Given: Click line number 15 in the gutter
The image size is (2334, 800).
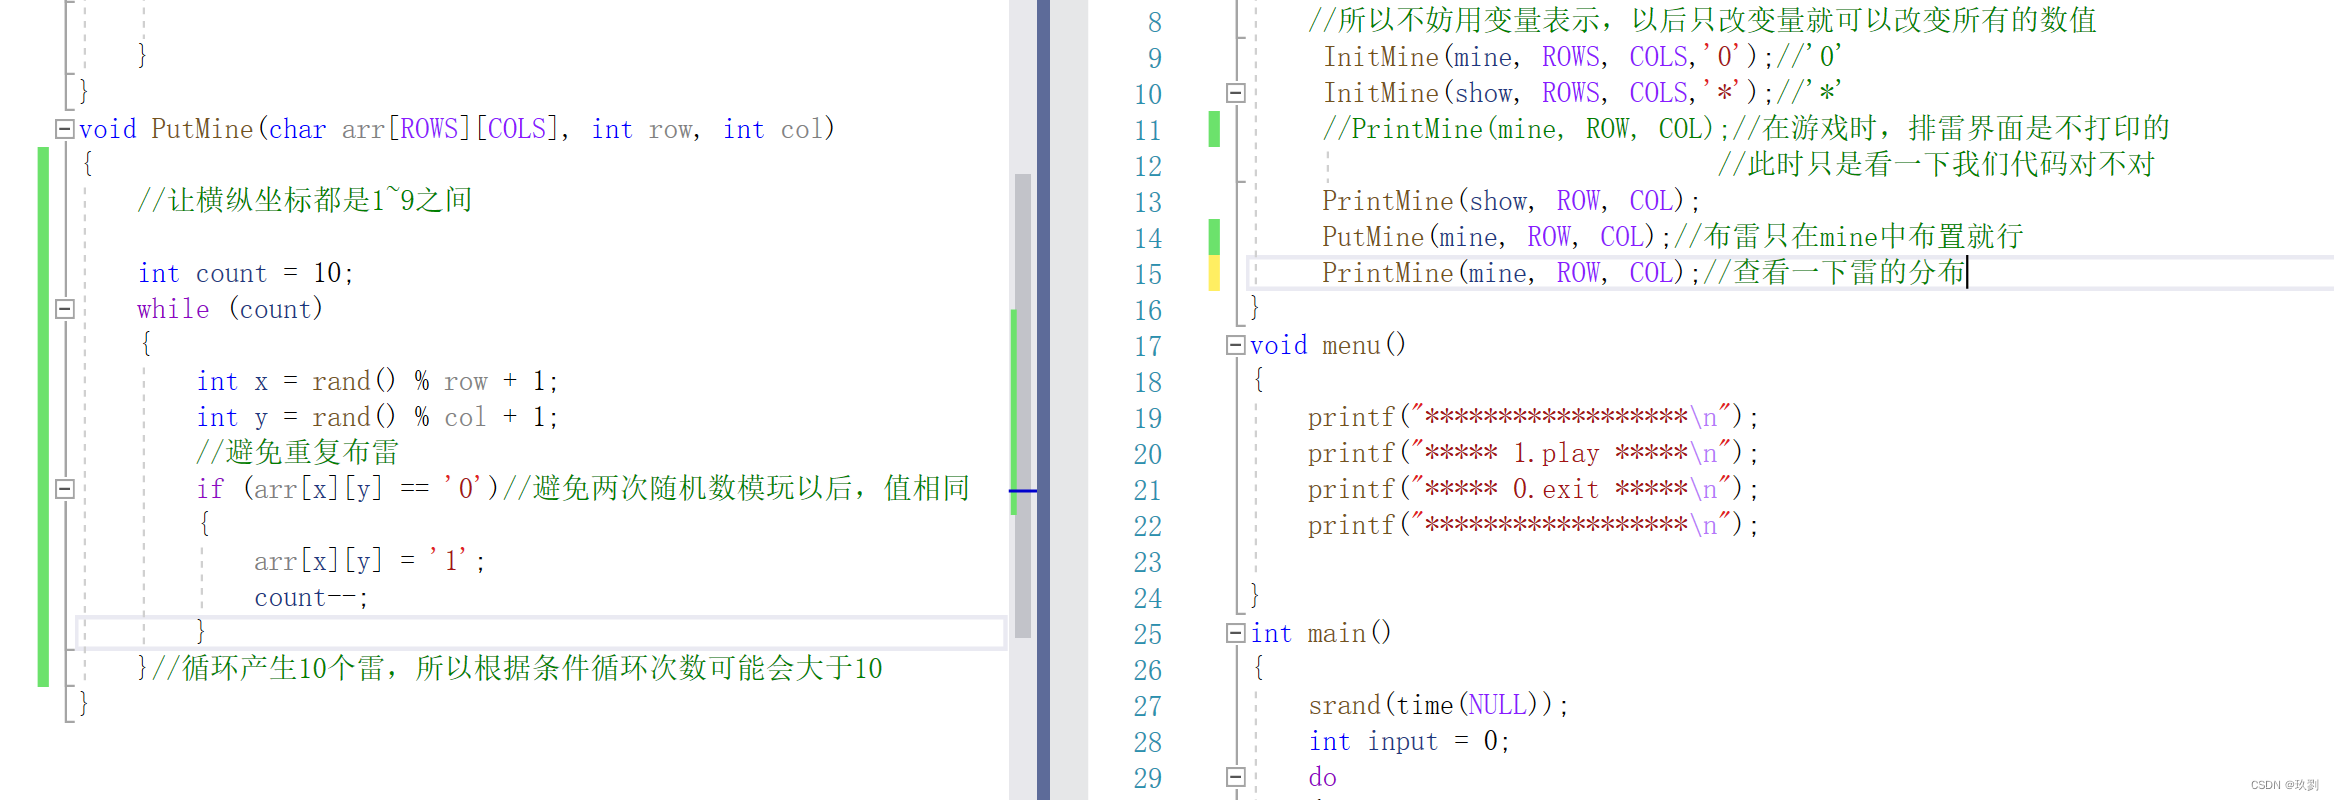Looking at the screenshot, I should pyautogui.click(x=1148, y=274).
